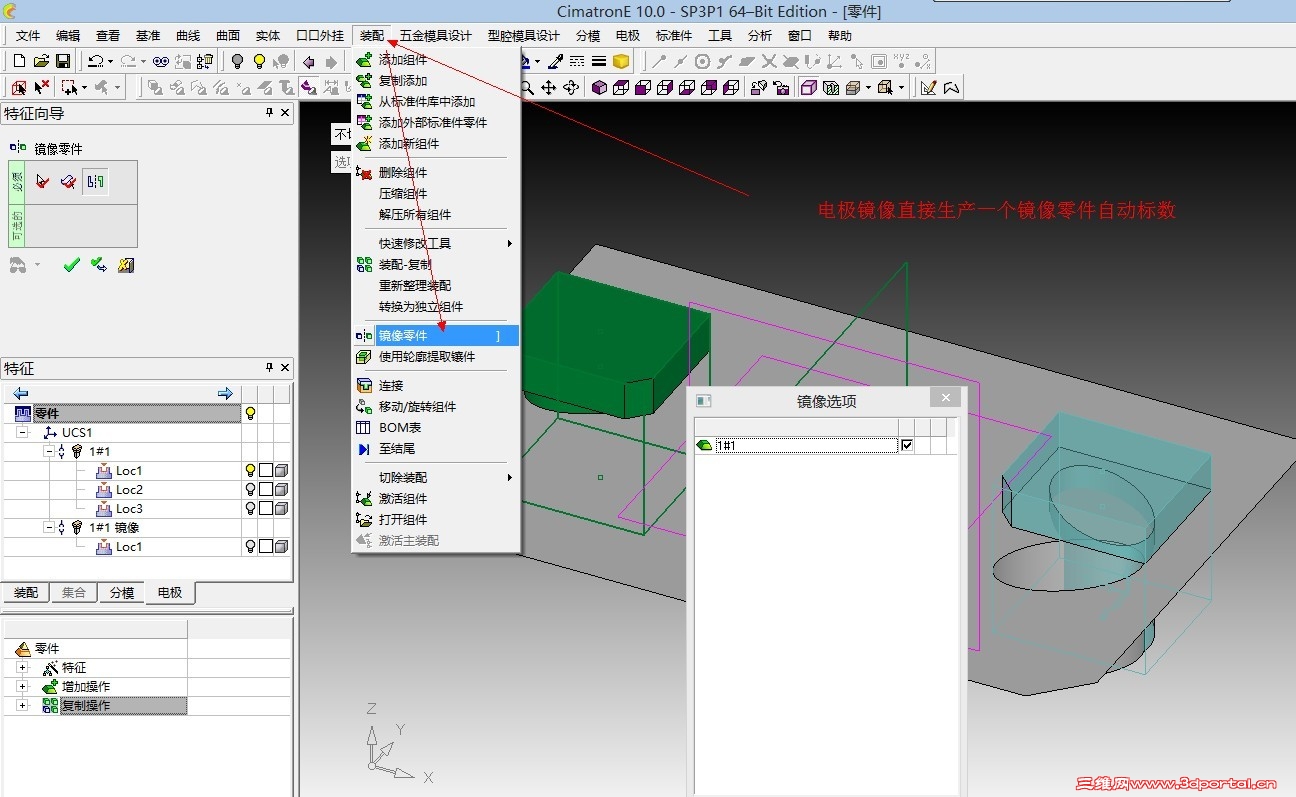Click the yellow 3D box toolbar icon
This screenshot has height=797, width=1296.
(621, 61)
